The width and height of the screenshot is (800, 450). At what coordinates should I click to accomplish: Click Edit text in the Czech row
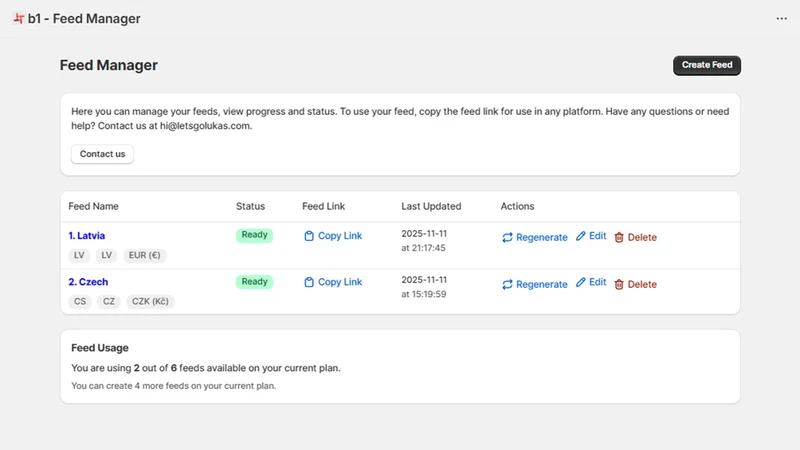click(x=597, y=282)
